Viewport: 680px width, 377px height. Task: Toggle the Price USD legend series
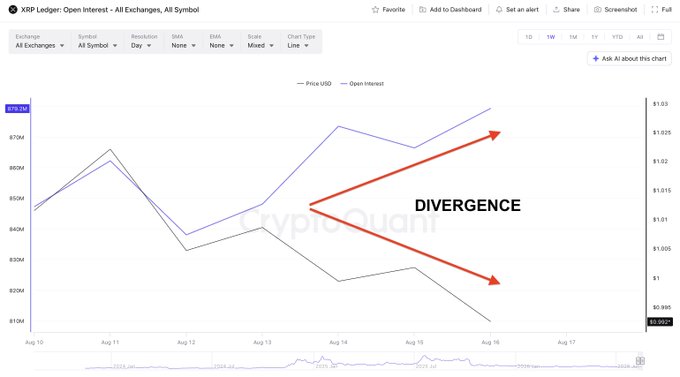(x=314, y=84)
